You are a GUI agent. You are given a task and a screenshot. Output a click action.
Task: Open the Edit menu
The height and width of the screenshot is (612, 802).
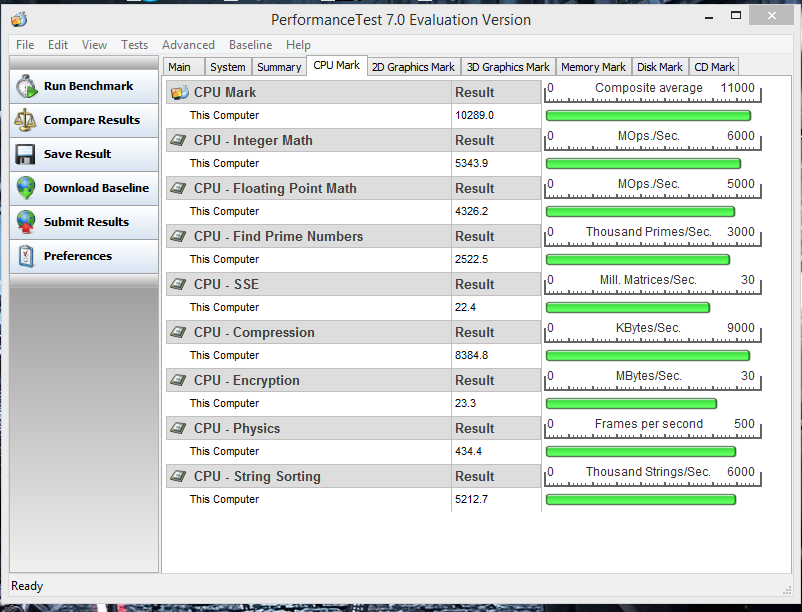pos(58,45)
